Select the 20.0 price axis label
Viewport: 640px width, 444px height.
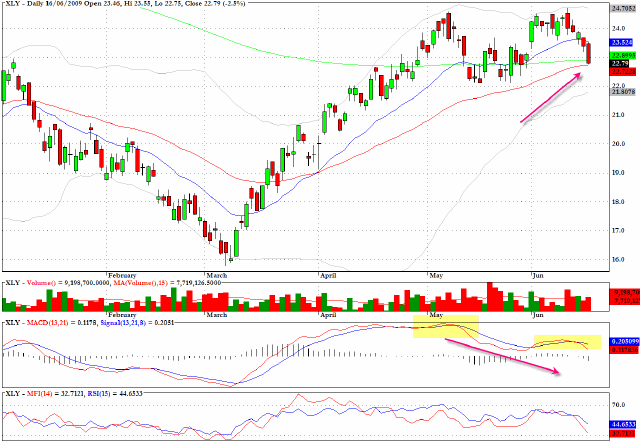tap(618, 144)
